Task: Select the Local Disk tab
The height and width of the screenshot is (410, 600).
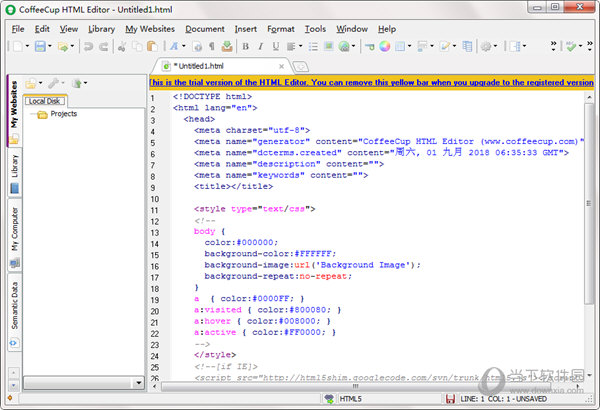Action: point(45,101)
